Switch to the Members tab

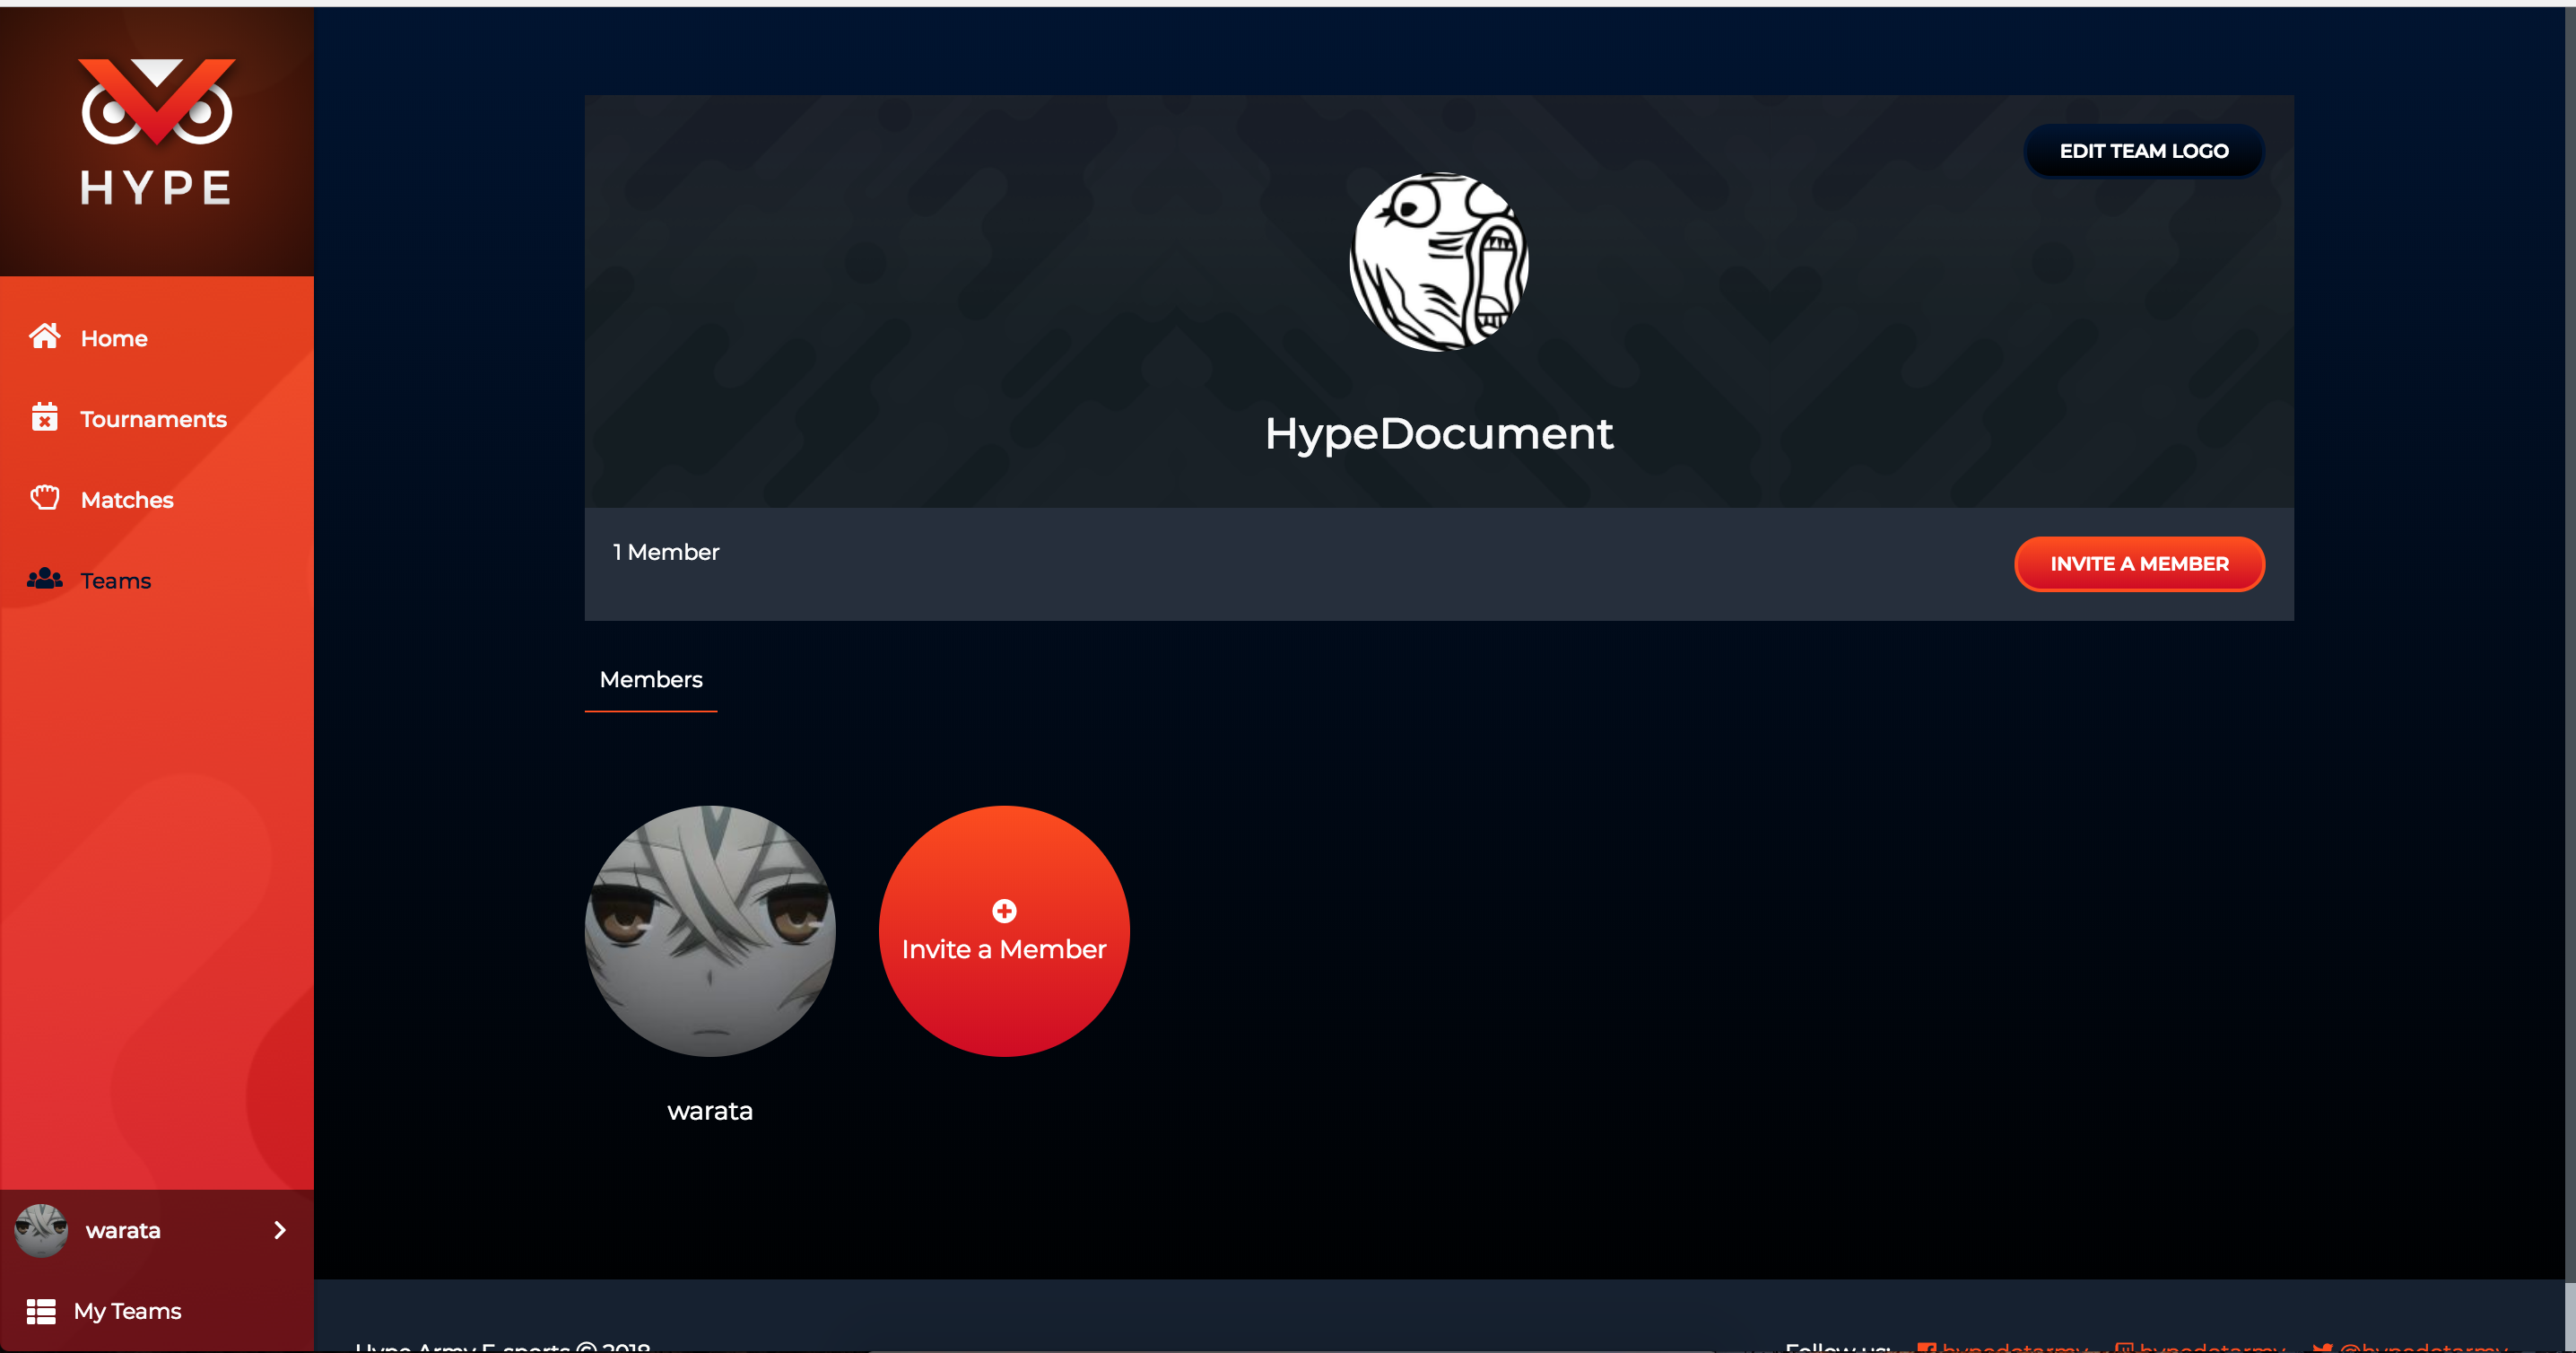click(651, 680)
